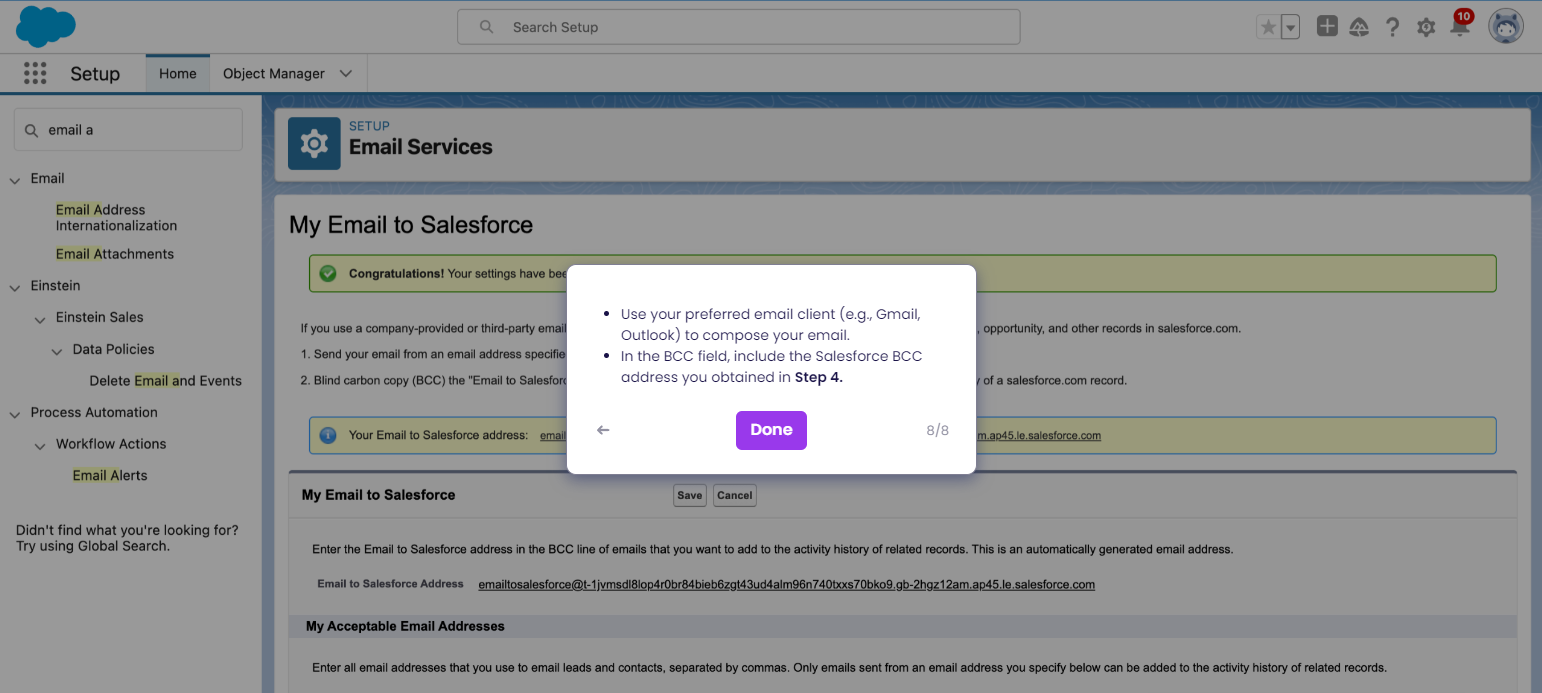
Task: Expand the favorites list dropdown arrow
Action: [1290, 27]
